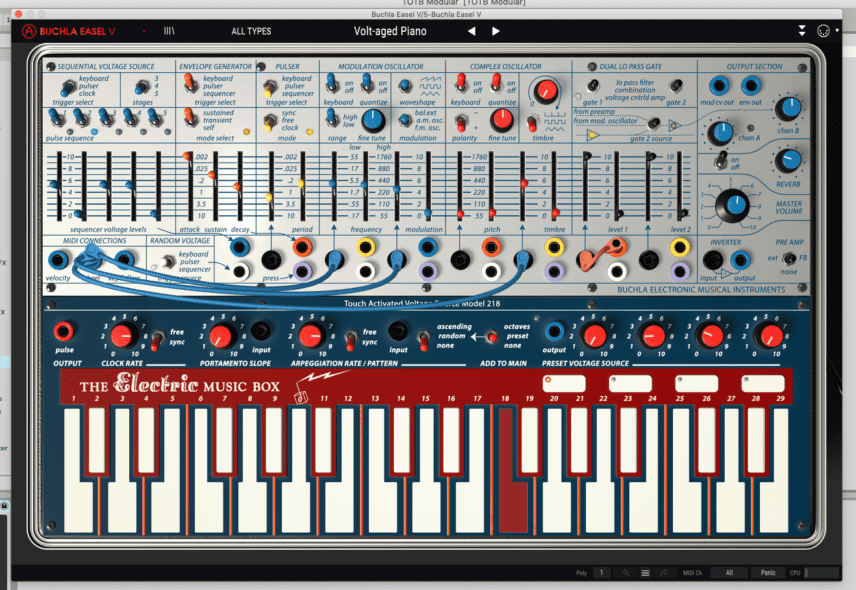This screenshot has width=856, height=590.
Task: Click the Pulser period slider
Action: [x=301, y=186]
